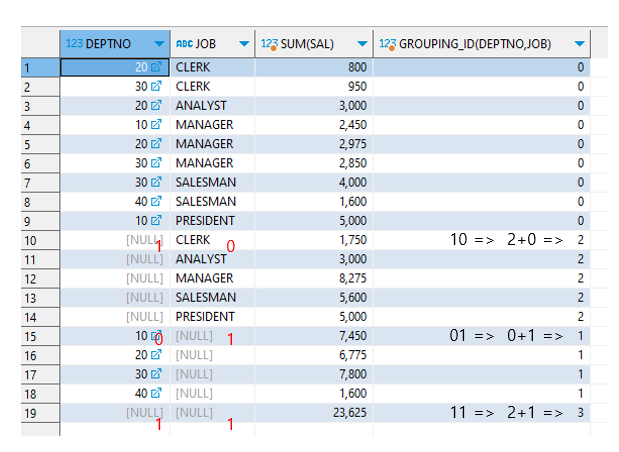Screen dimensions: 619x452
Task: Click the 2,850 SUM(SAL) cell
Action: 314,163
